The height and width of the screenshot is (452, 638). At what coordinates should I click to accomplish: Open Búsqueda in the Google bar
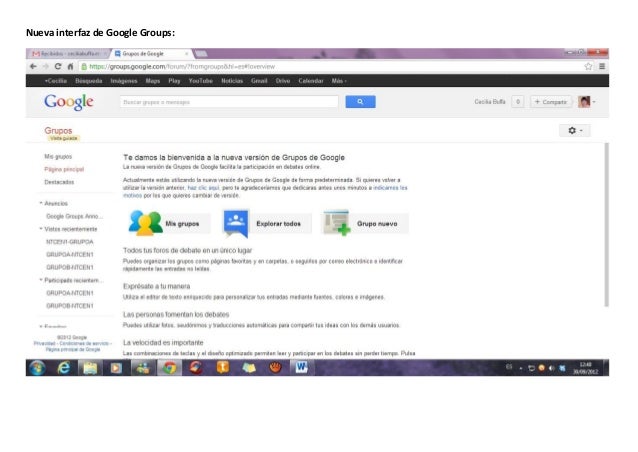coord(89,81)
